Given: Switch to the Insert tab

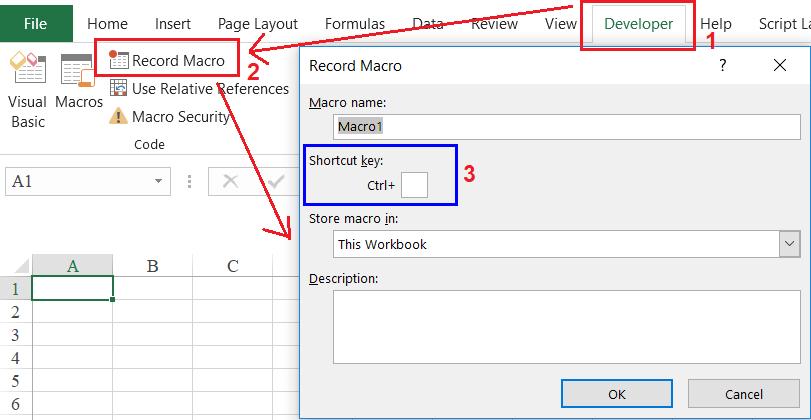Looking at the screenshot, I should (173, 24).
